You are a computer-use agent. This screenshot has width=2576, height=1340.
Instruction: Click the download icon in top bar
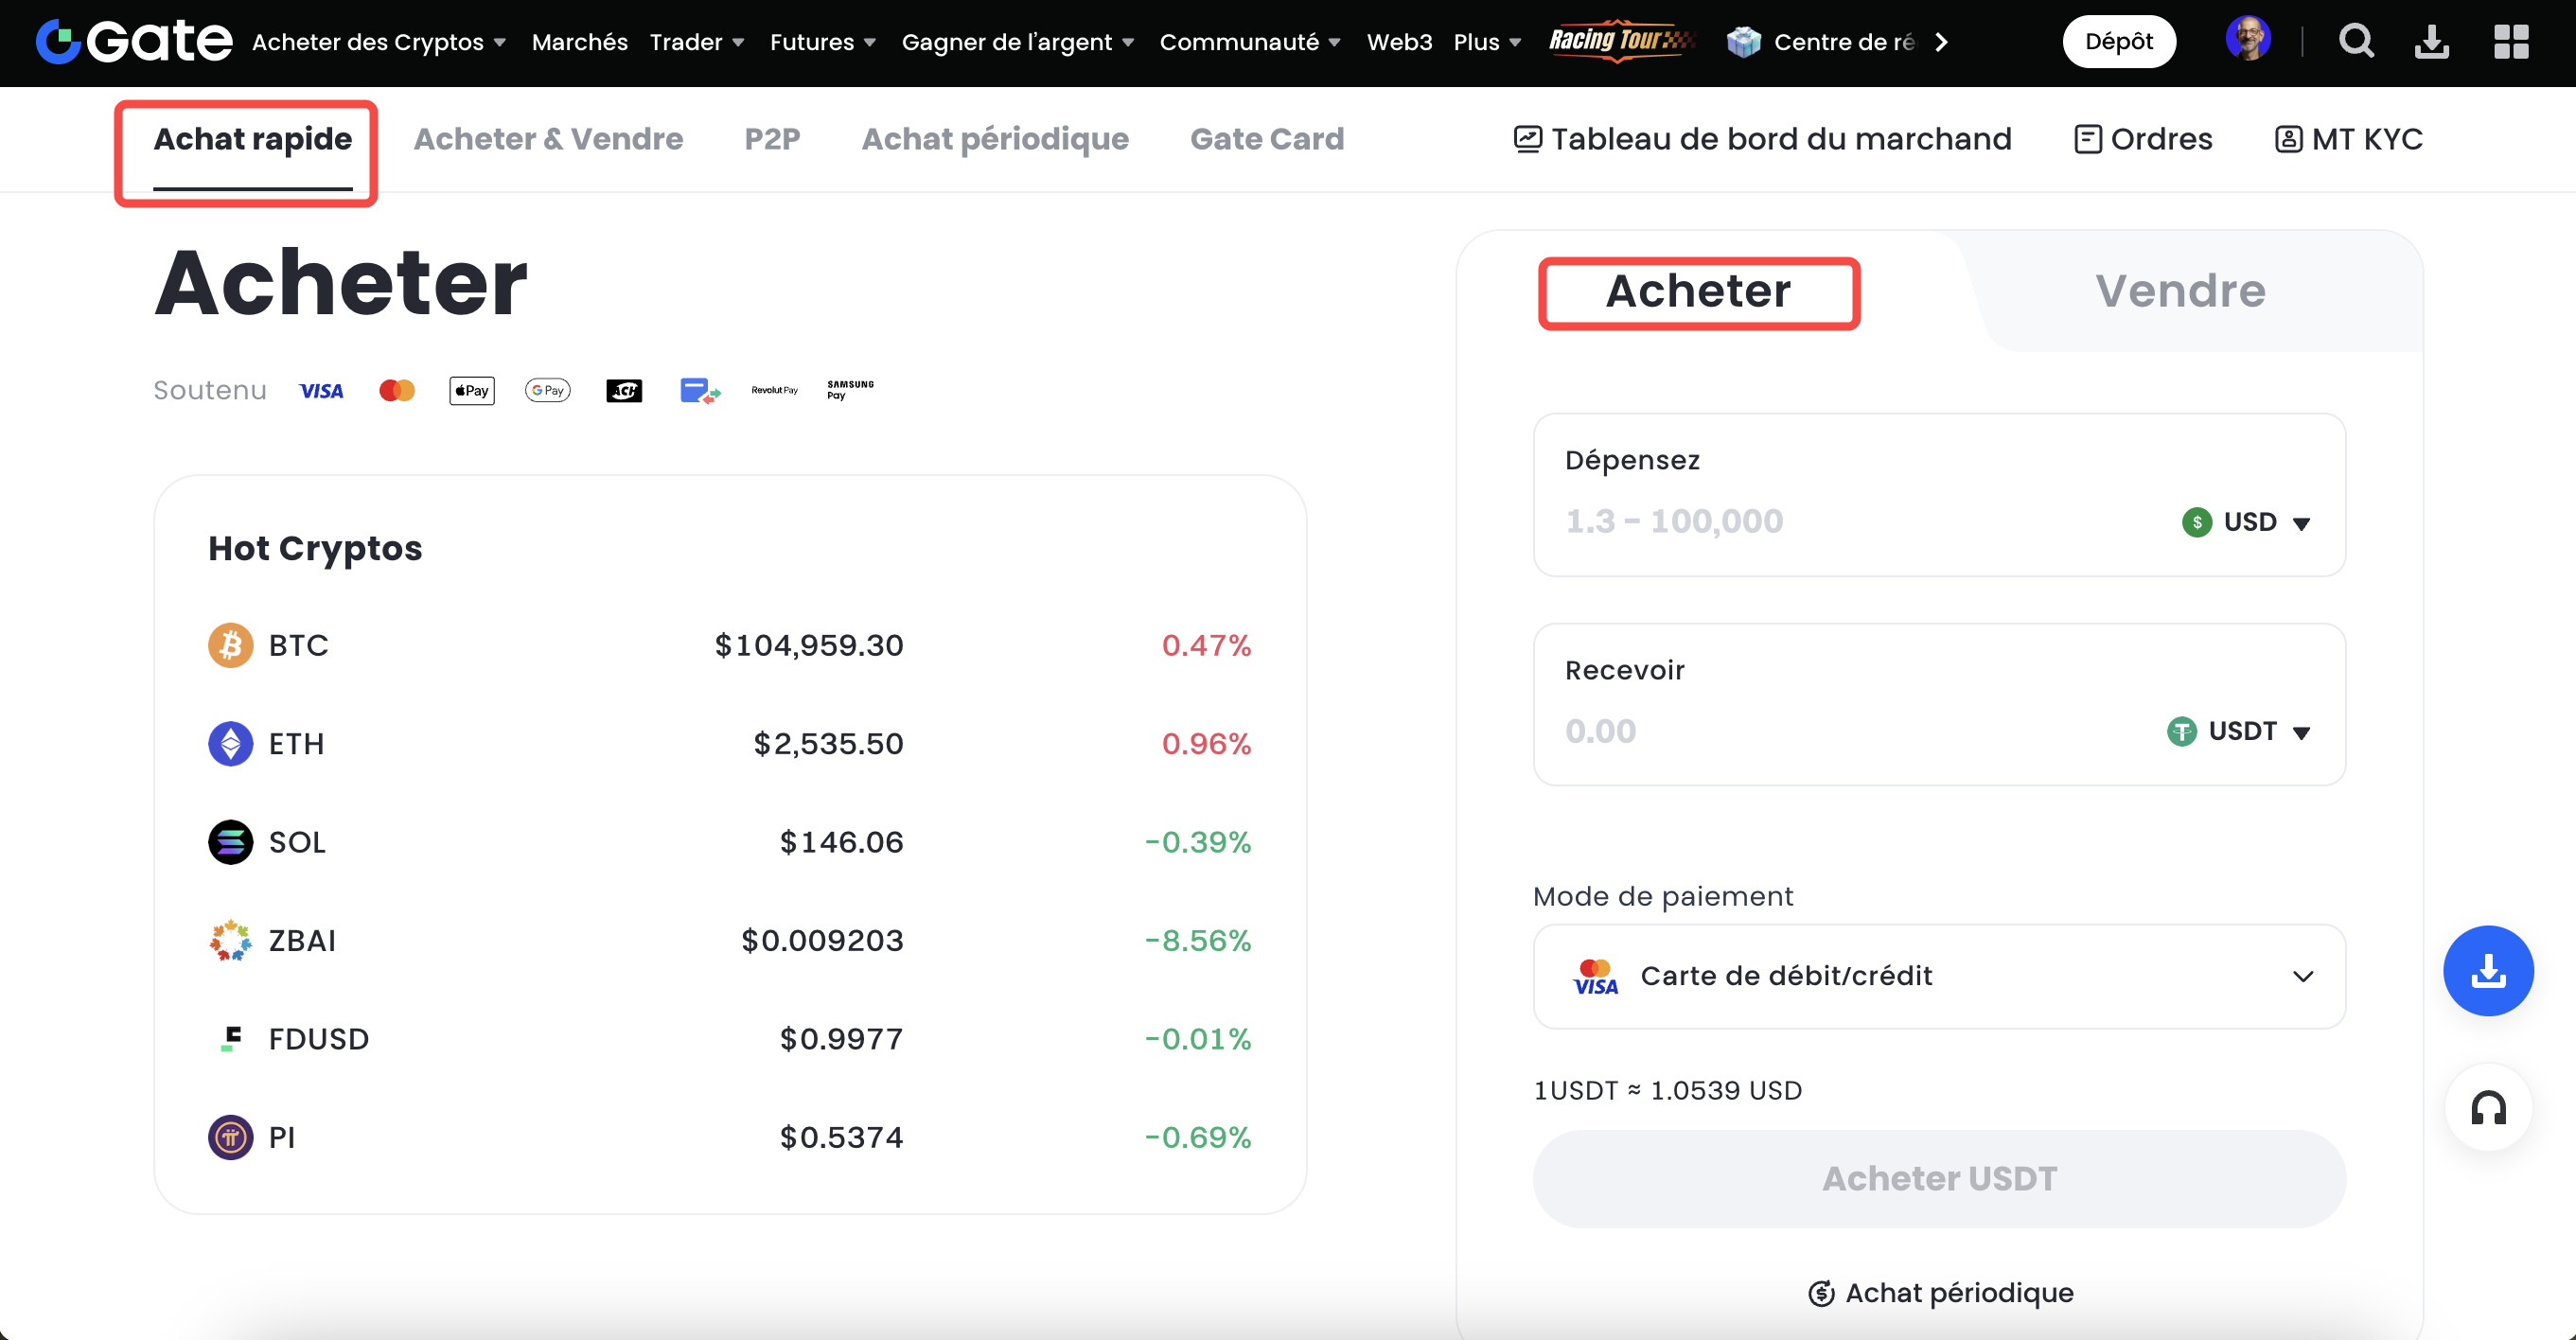pyautogui.click(x=2431, y=42)
